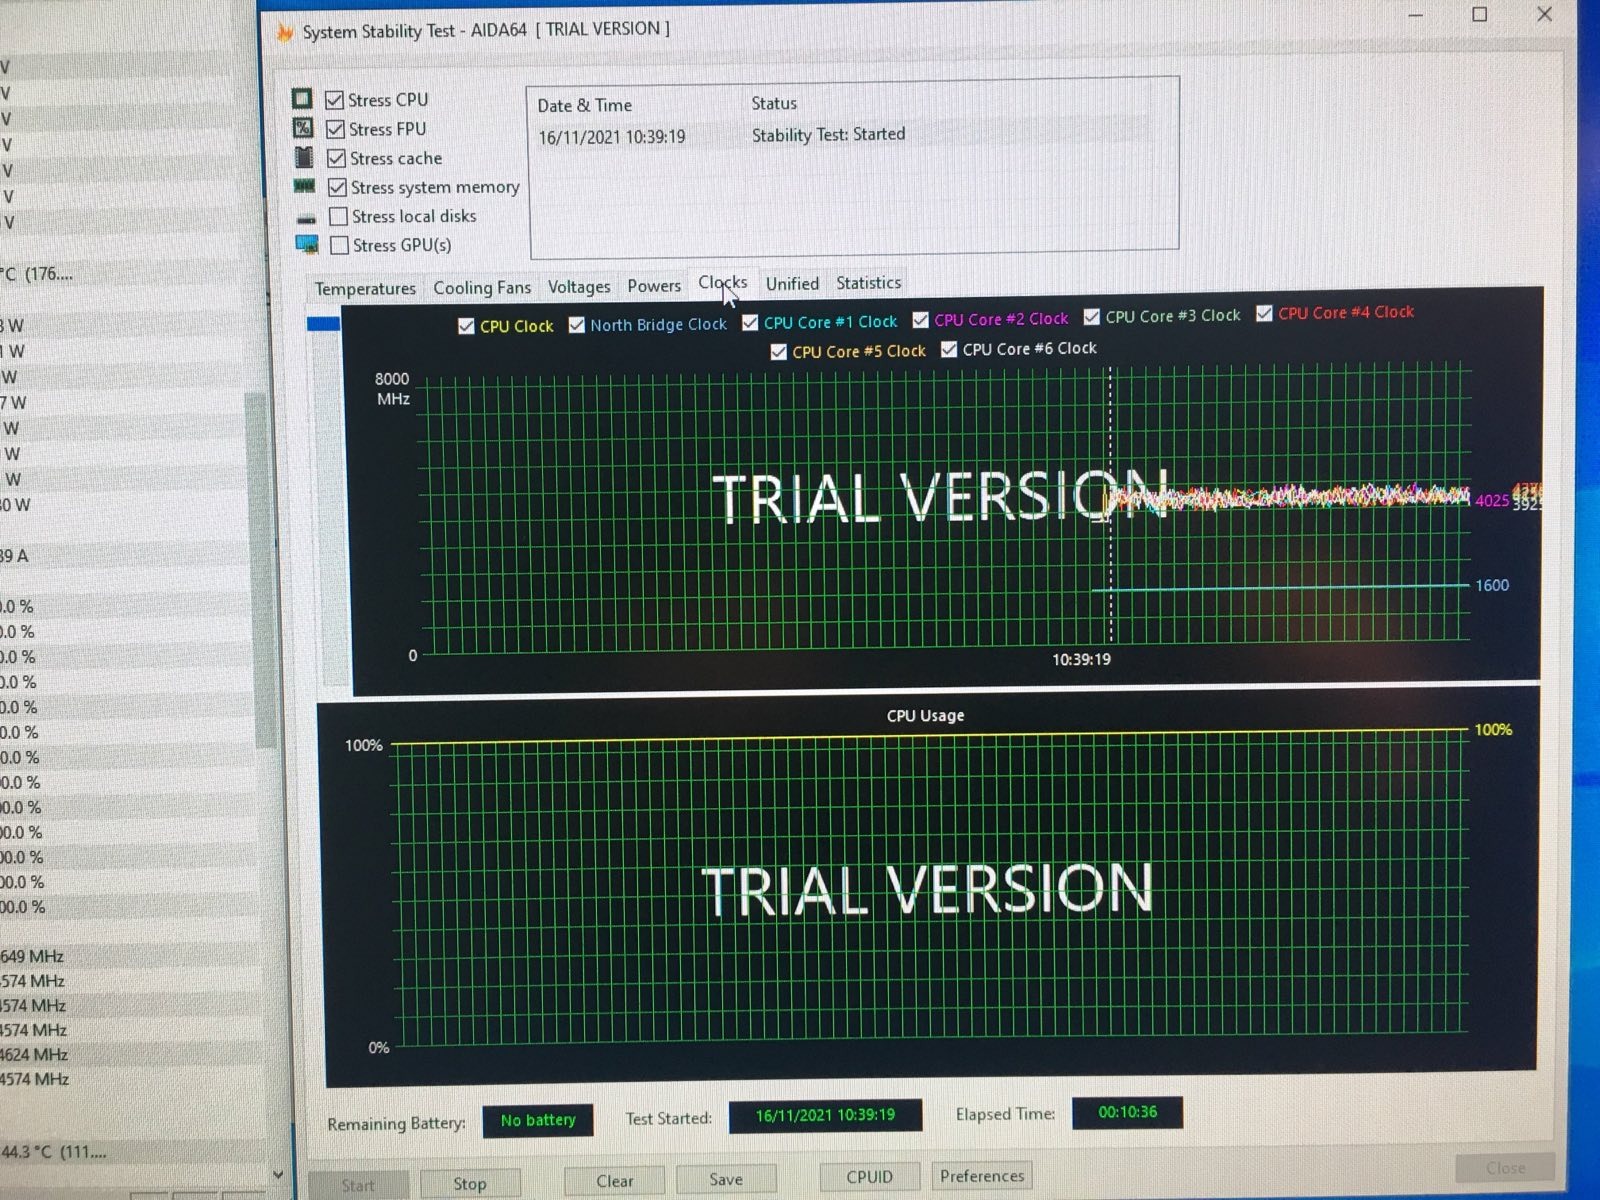Minimize the System Stability Test window
The height and width of the screenshot is (1200, 1600).
click(1416, 15)
